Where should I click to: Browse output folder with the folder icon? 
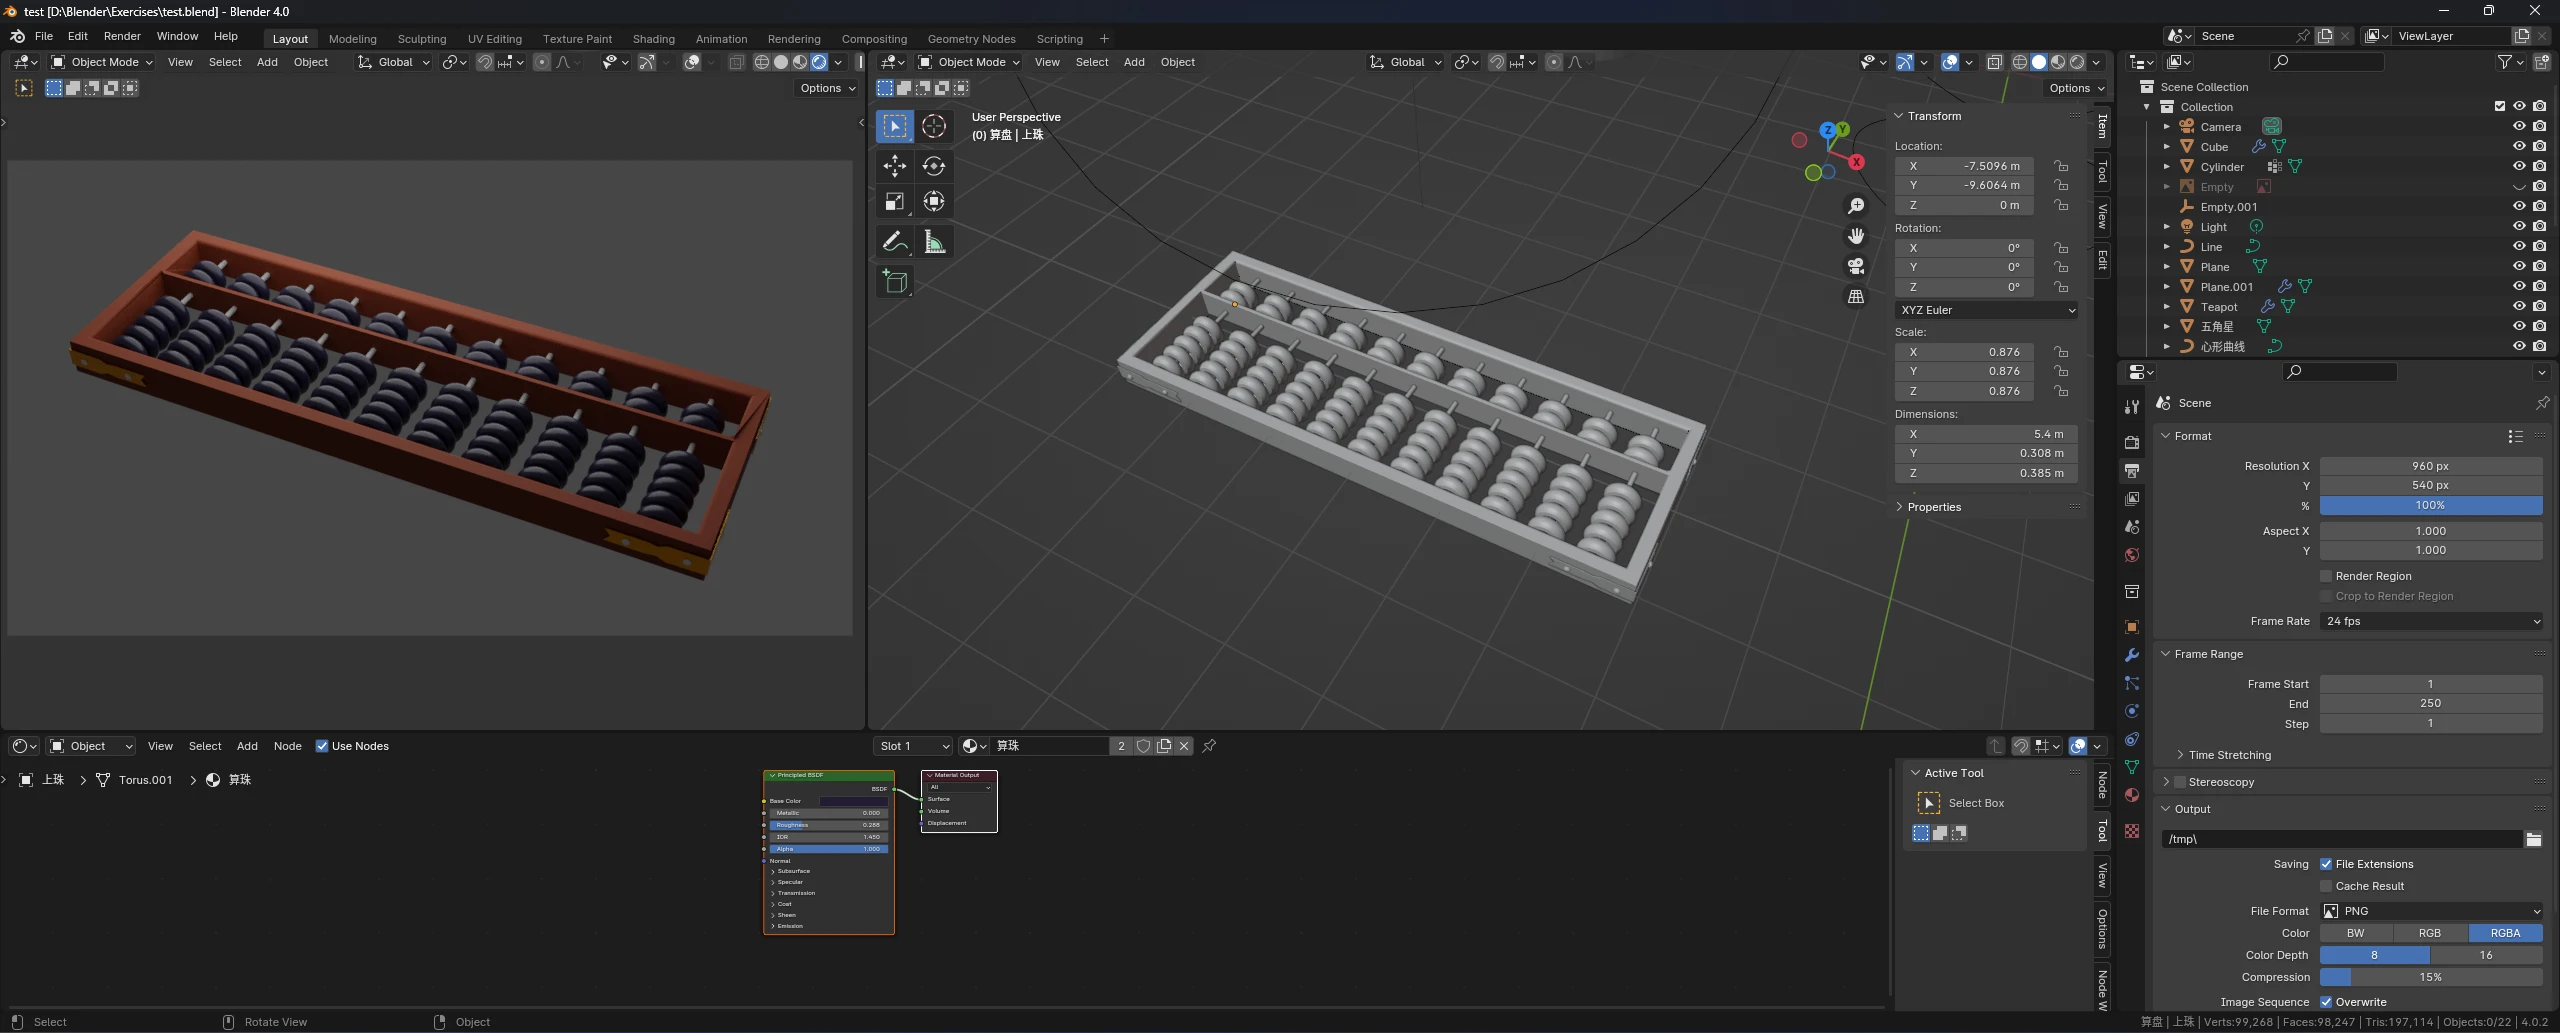2533,839
